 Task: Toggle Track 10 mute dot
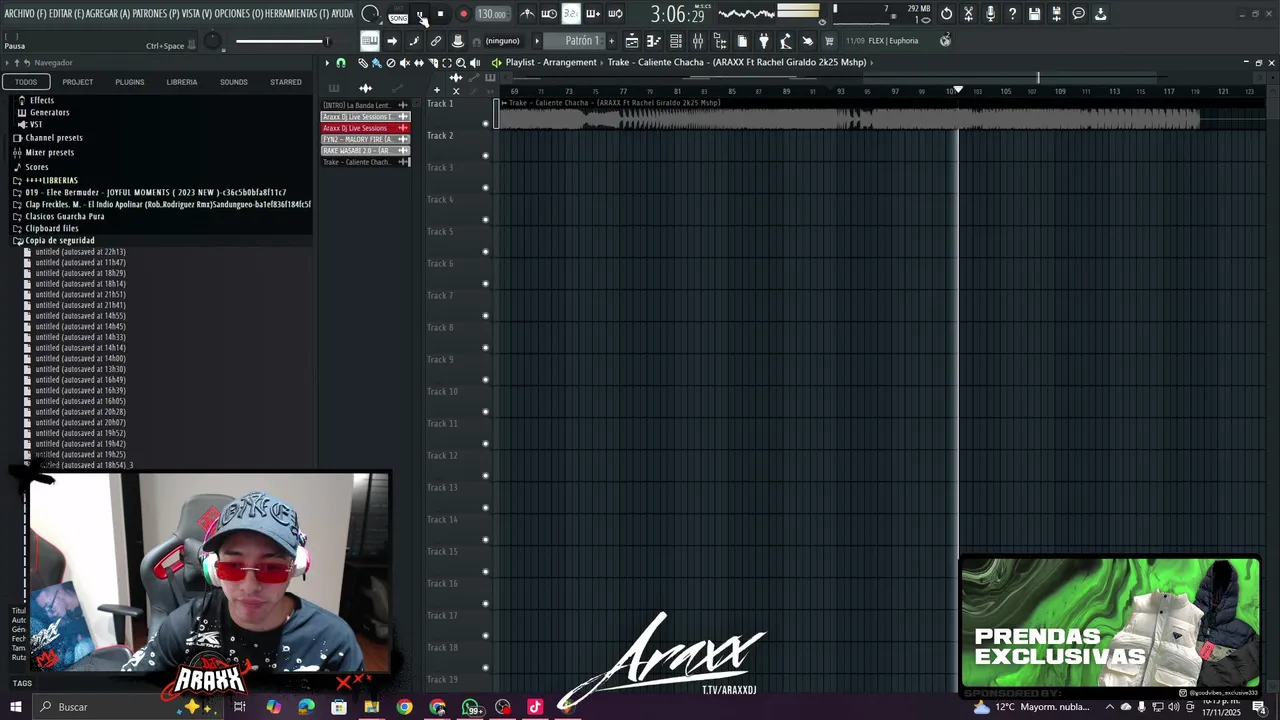pyautogui.click(x=486, y=411)
